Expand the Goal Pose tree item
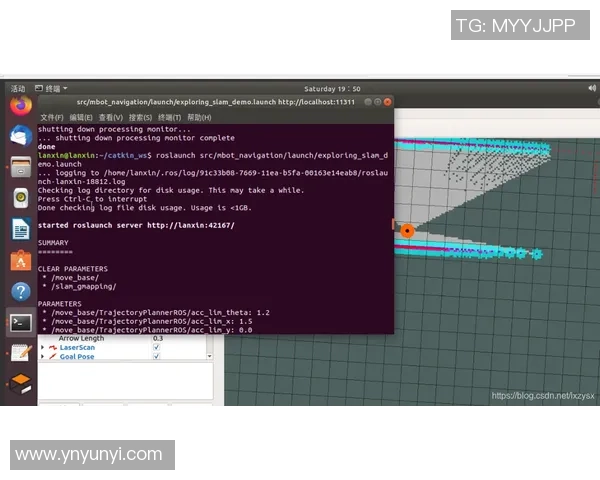This screenshot has width=600, height=480. point(42,356)
